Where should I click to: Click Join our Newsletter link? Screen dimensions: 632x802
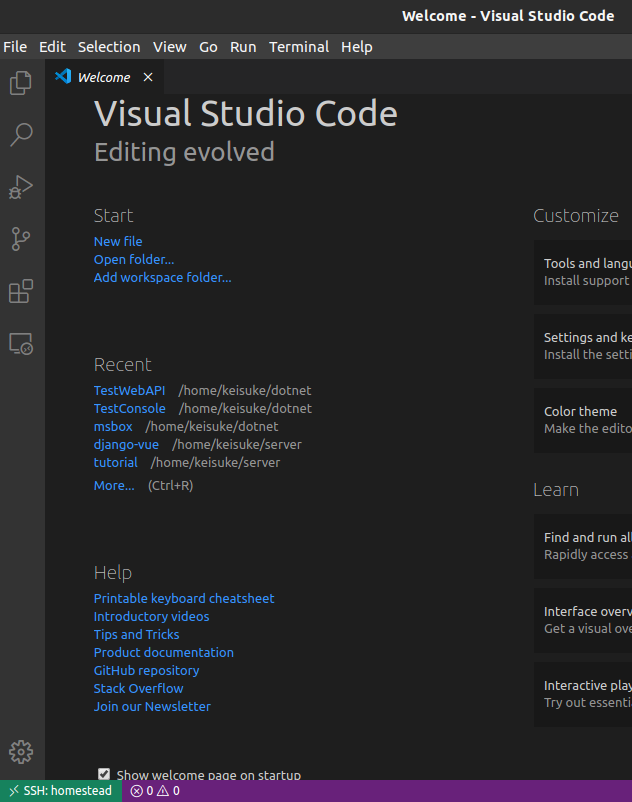pos(152,706)
